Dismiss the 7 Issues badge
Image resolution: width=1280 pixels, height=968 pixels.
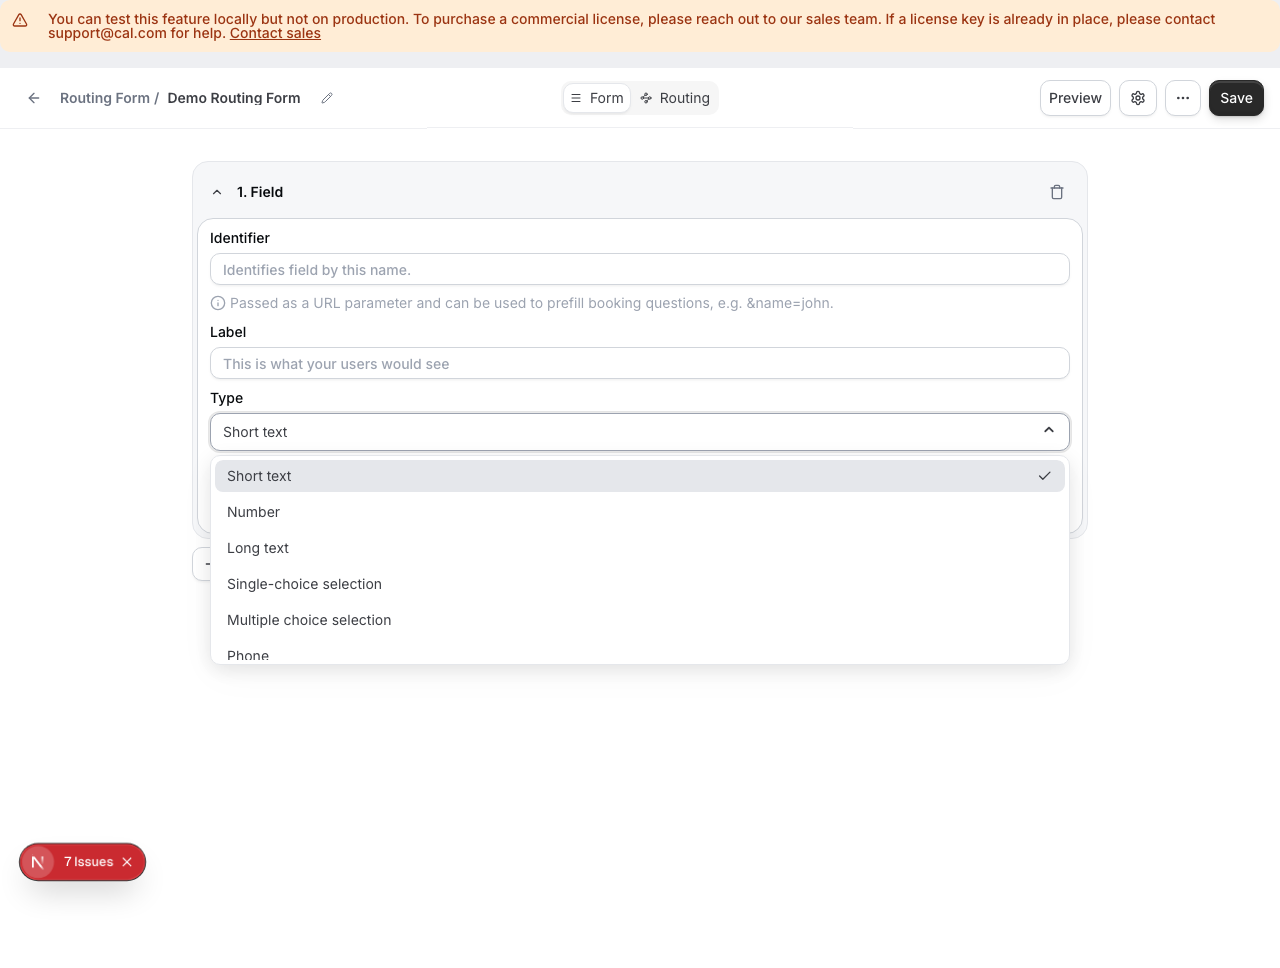[x=127, y=862]
